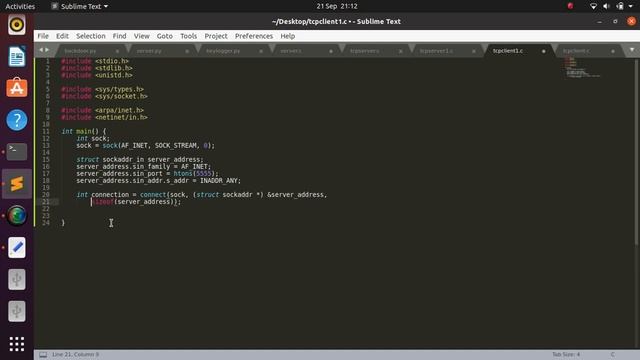640x360 pixels.
Task: Click previous tab arrow
Action: coord(41,50)
